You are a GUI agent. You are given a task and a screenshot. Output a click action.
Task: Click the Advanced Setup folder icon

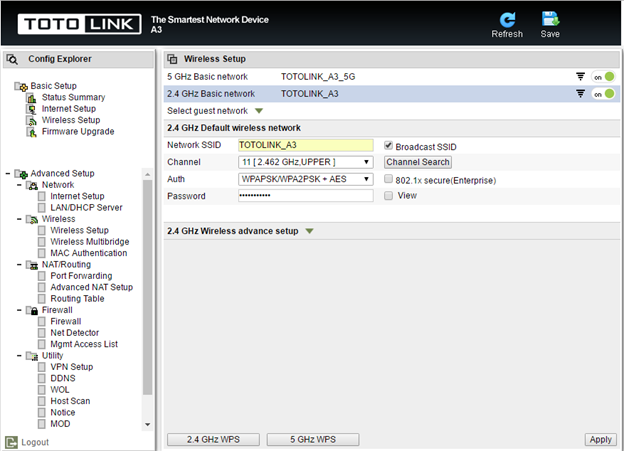pyautogui.click(x=21, y=174)
